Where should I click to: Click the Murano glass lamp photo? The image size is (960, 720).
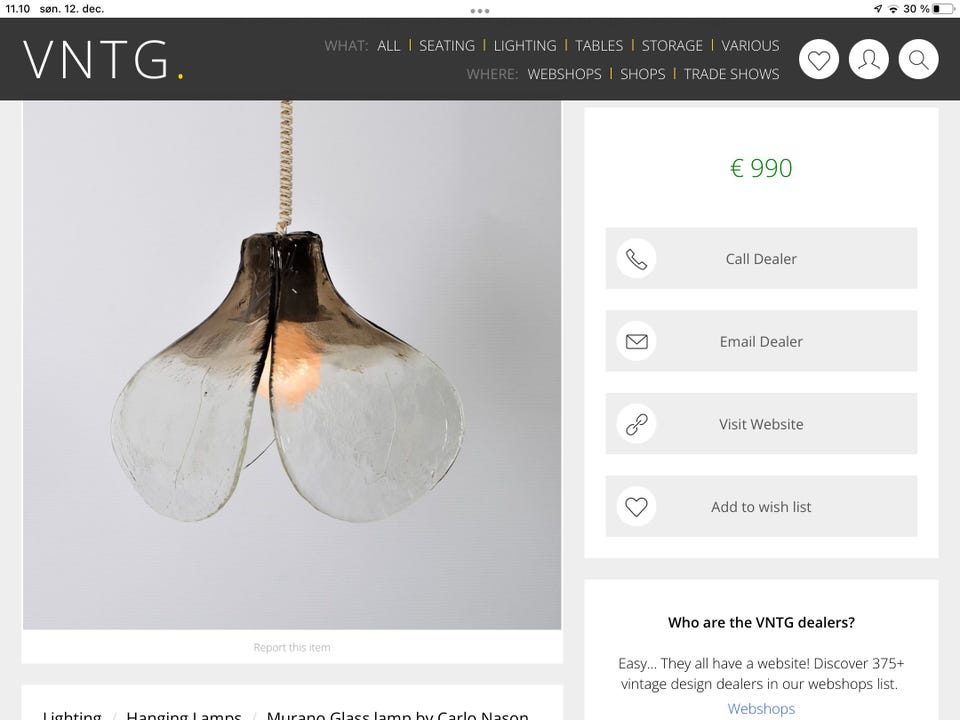coord(290,370)
